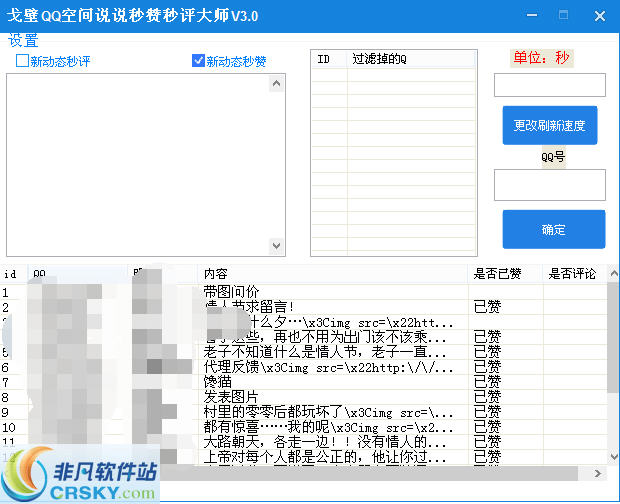
Task: Click the 是否已赞 column header
Action: click(505, 274)
